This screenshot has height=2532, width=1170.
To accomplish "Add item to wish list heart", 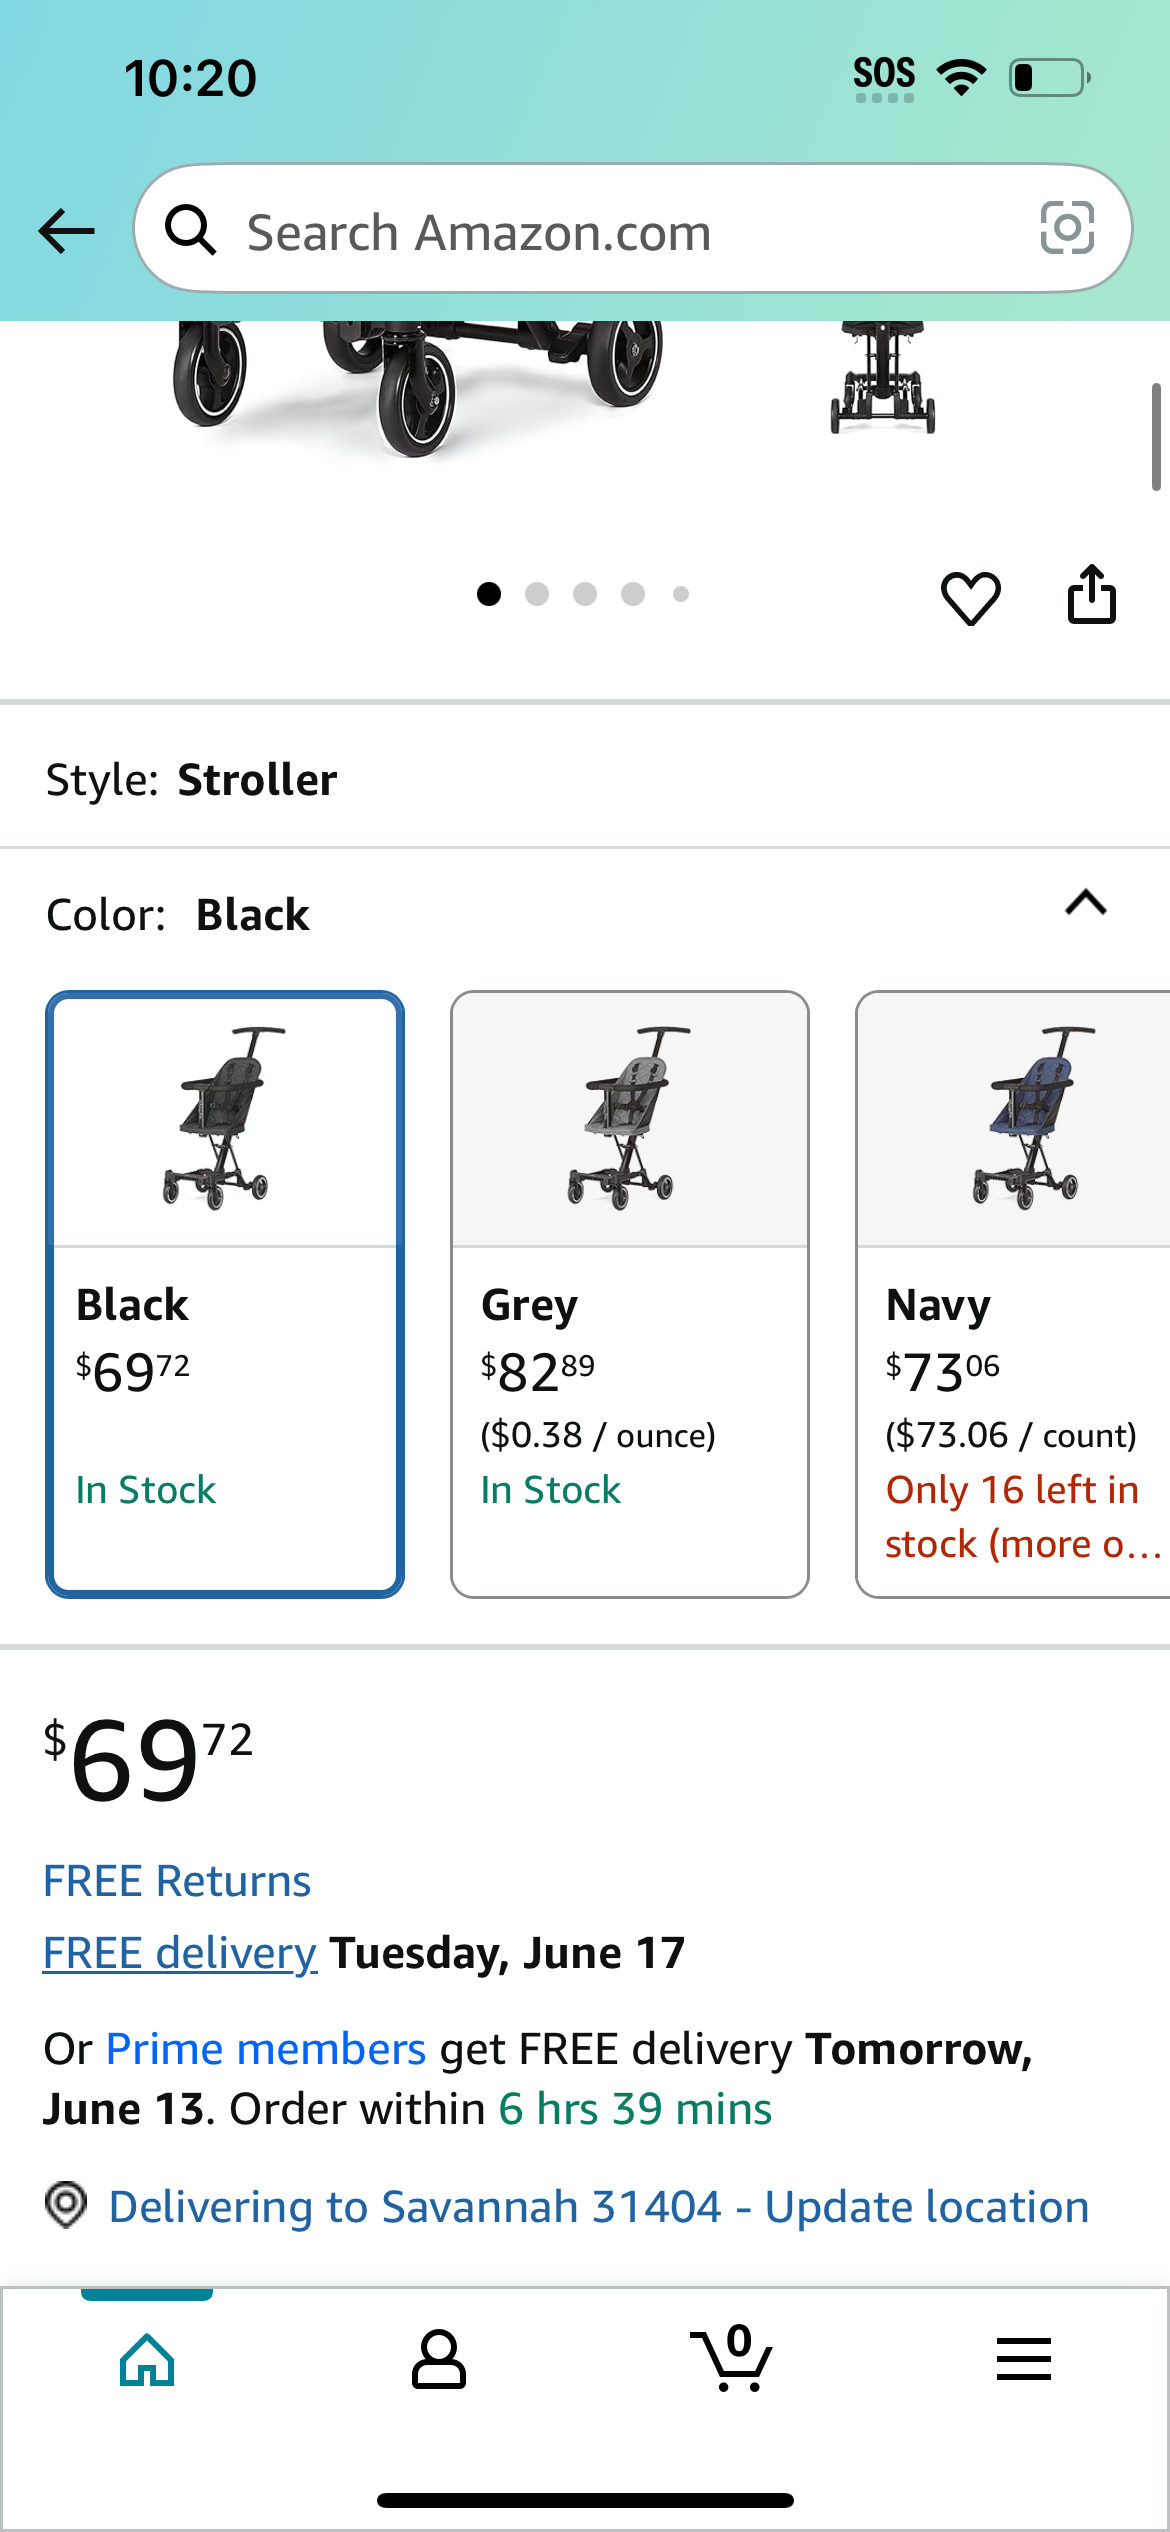I will click(x=970, y=598).
